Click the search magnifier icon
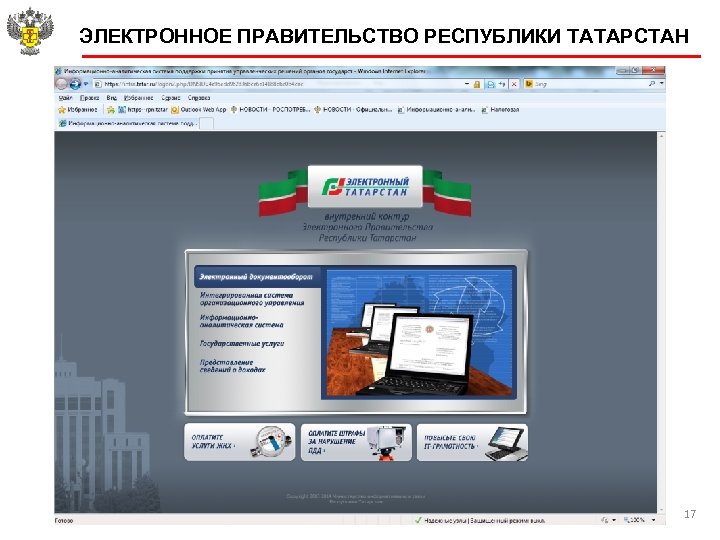The image size is (720, 540). coord(651,84)
